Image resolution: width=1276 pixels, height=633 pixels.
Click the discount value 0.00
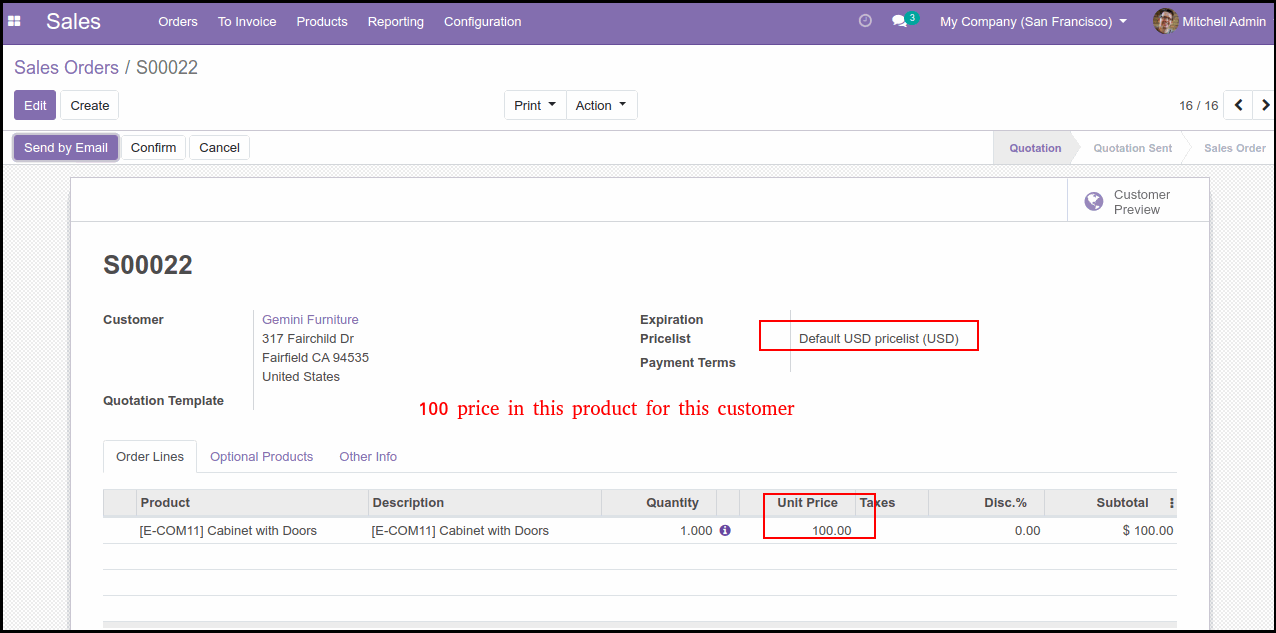1027,531
